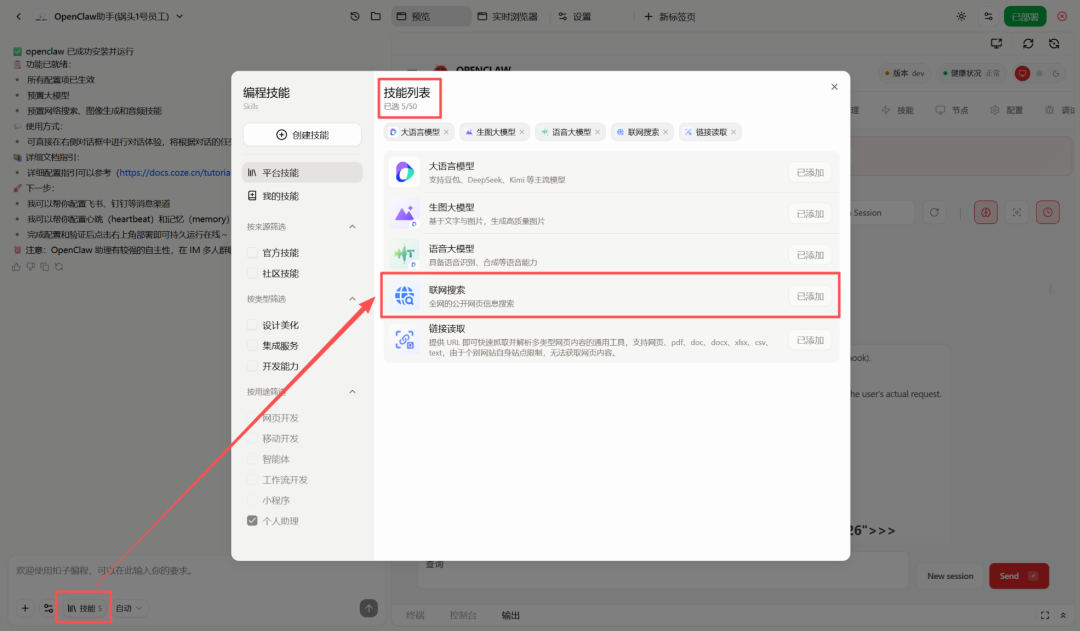Viewport: 1080px width, 631px height.
Task: Check the 工作流开发 filter
Action: pyautogui.click(x=252, y=480)
